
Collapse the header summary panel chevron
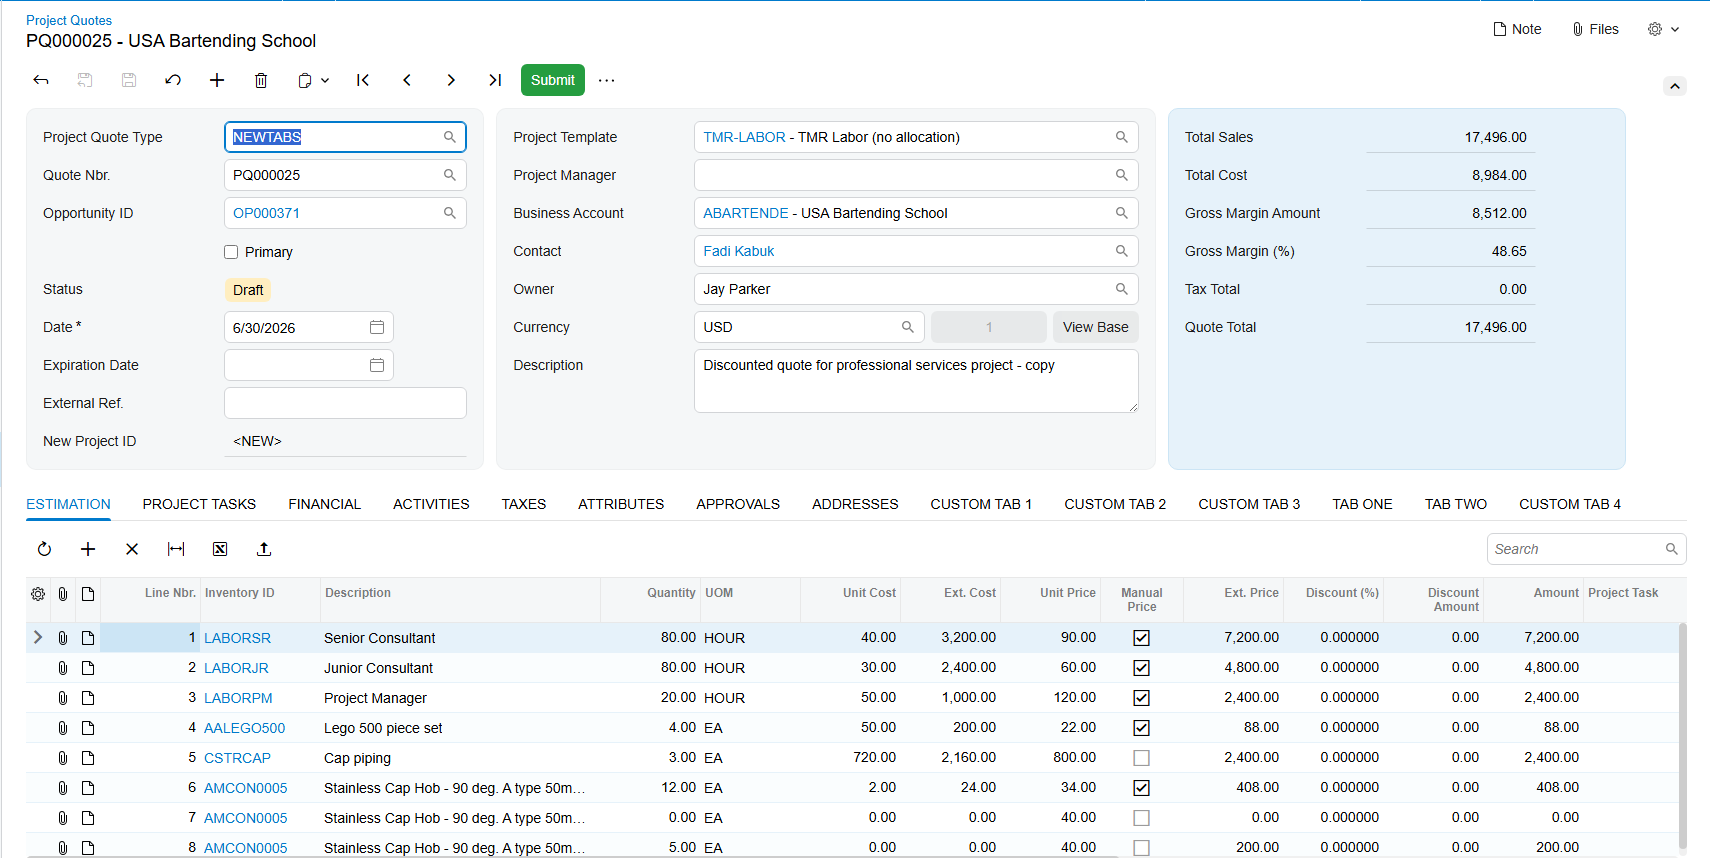[1675, 86]
